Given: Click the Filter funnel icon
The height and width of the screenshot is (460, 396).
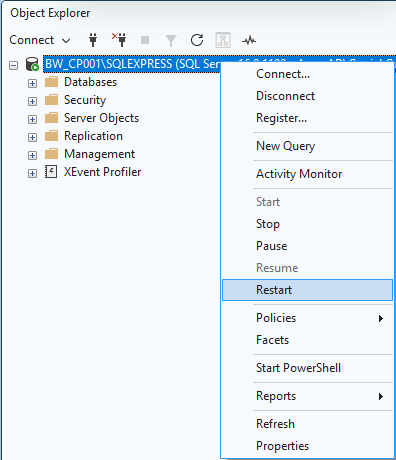Looking at the screenshot, I should point(171,41).
